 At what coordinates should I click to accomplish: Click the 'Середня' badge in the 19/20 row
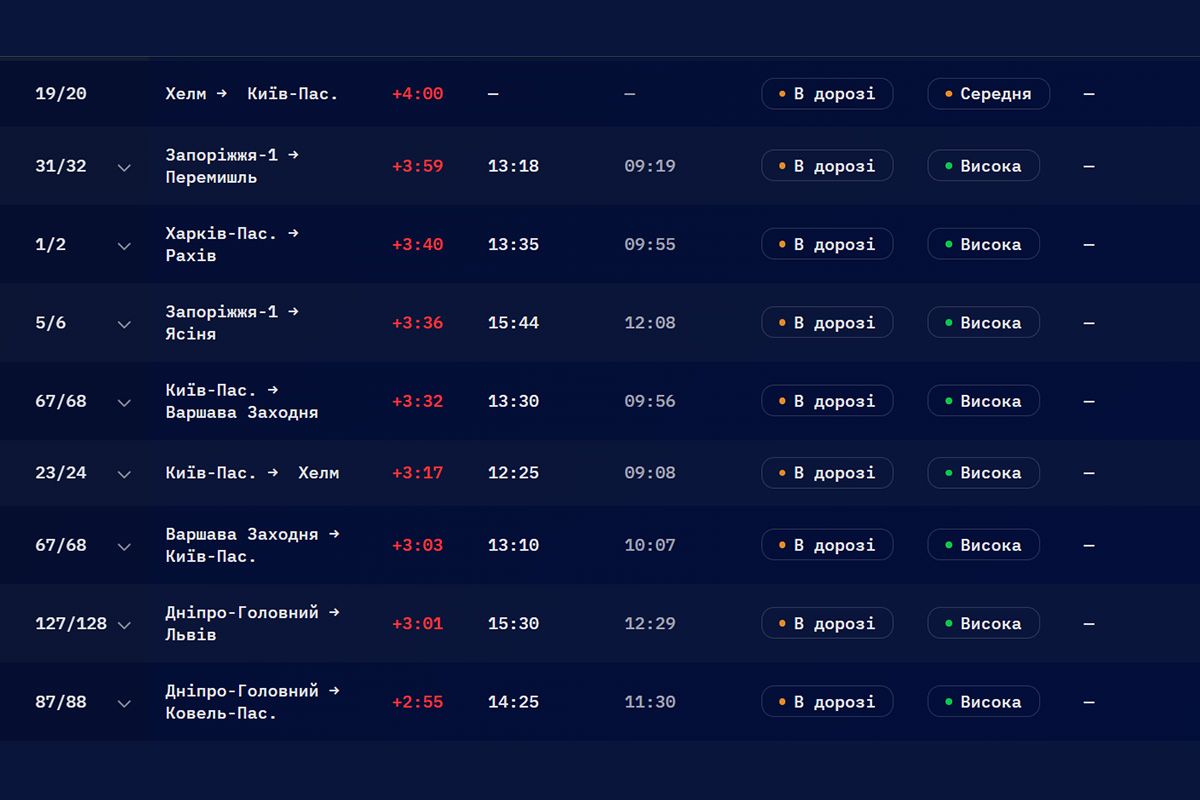click(x=989, y=94)
